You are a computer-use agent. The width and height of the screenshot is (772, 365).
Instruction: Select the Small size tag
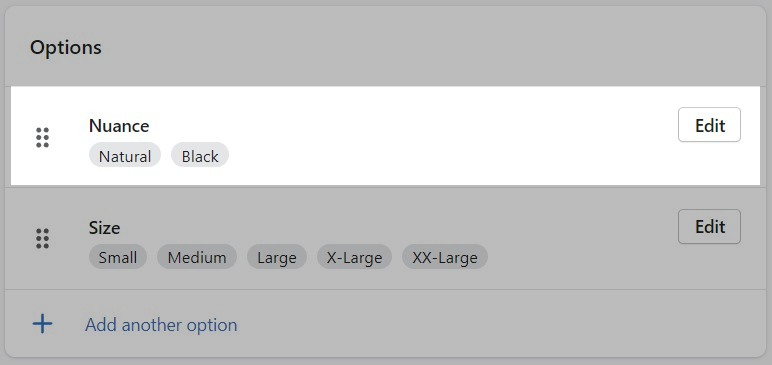pos(118,257)
